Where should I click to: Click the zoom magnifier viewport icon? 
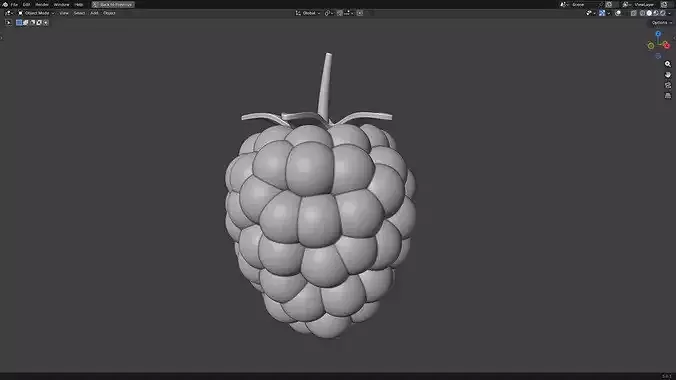click(x=668, y=64)
